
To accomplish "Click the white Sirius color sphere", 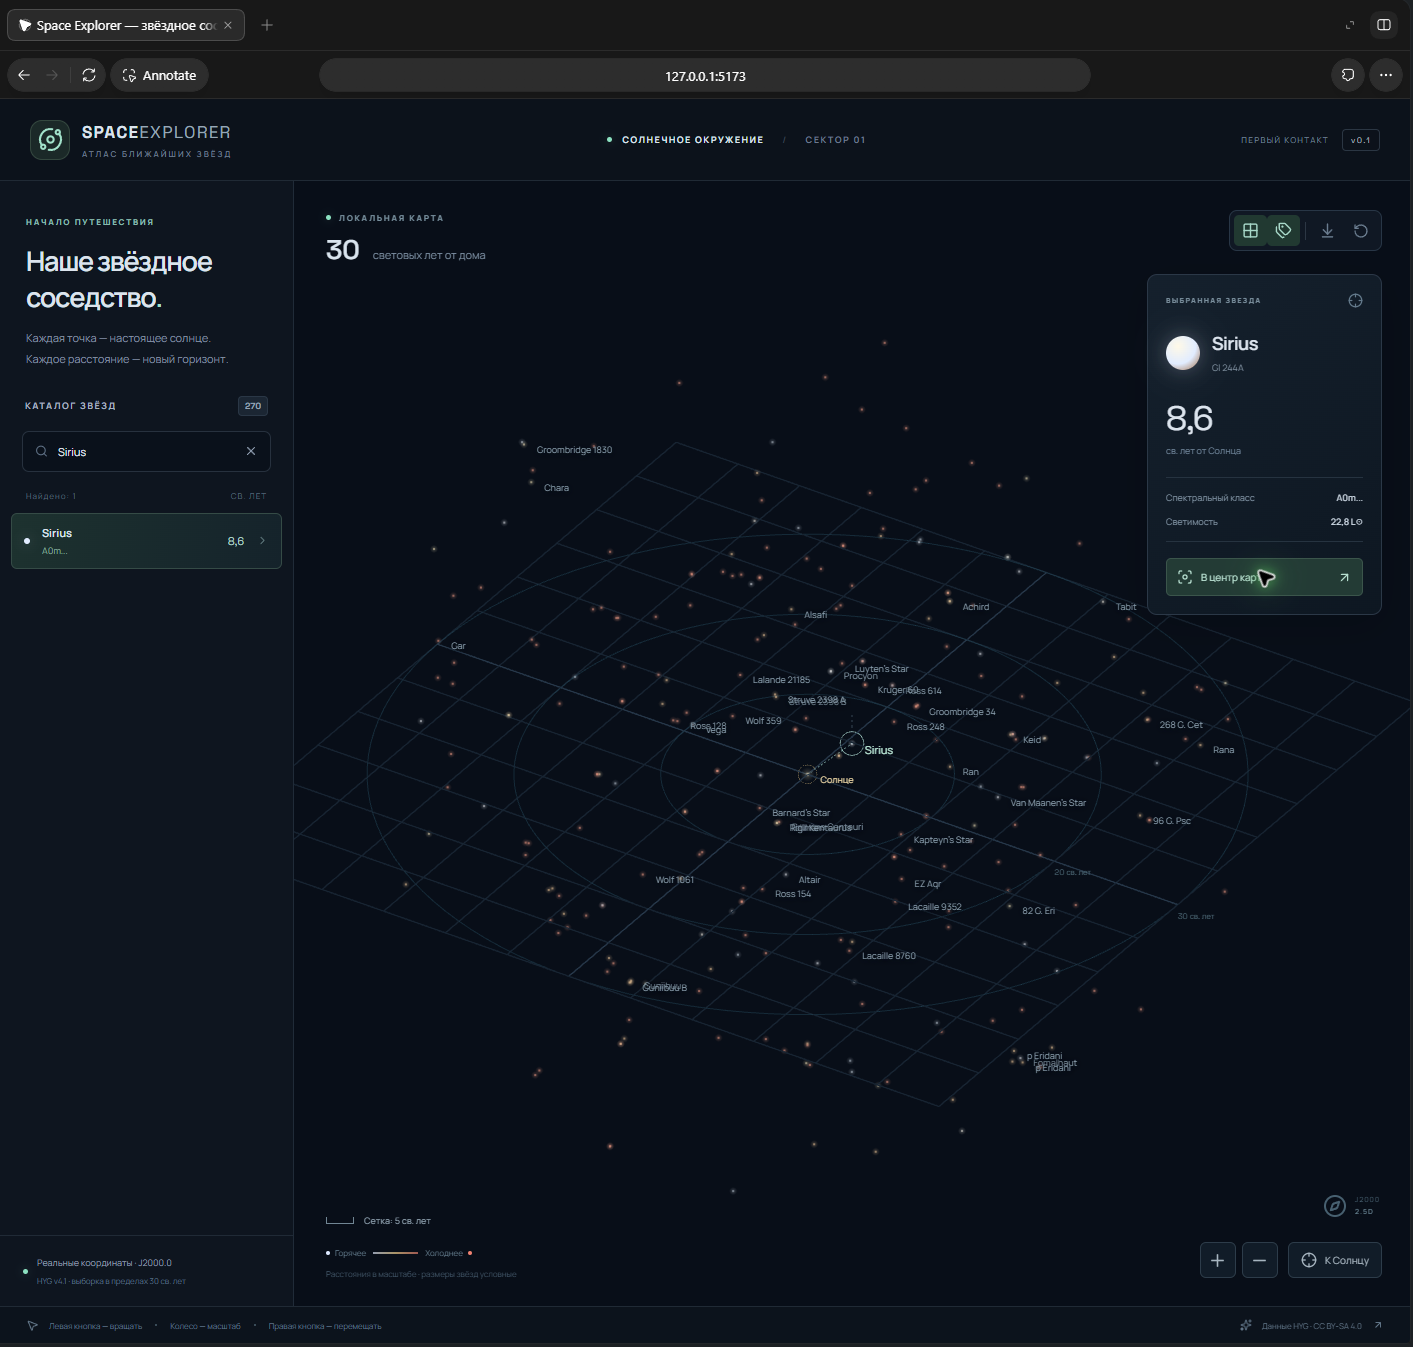I will tap(1183, 352).
